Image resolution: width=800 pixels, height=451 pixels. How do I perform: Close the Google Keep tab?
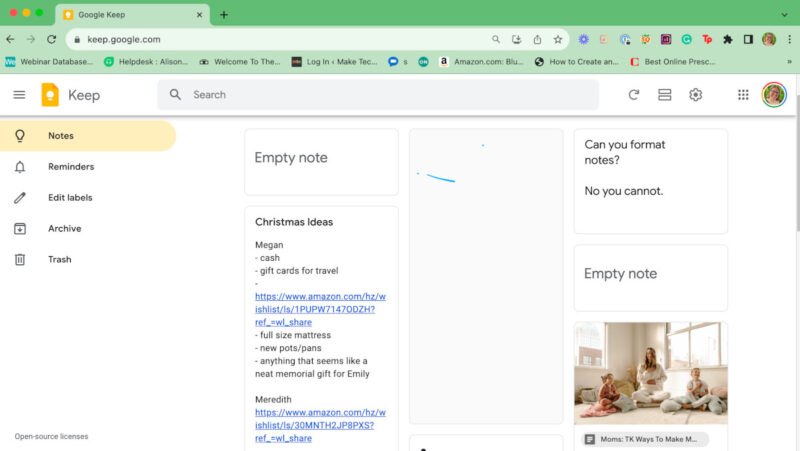[x=199, y=15]
